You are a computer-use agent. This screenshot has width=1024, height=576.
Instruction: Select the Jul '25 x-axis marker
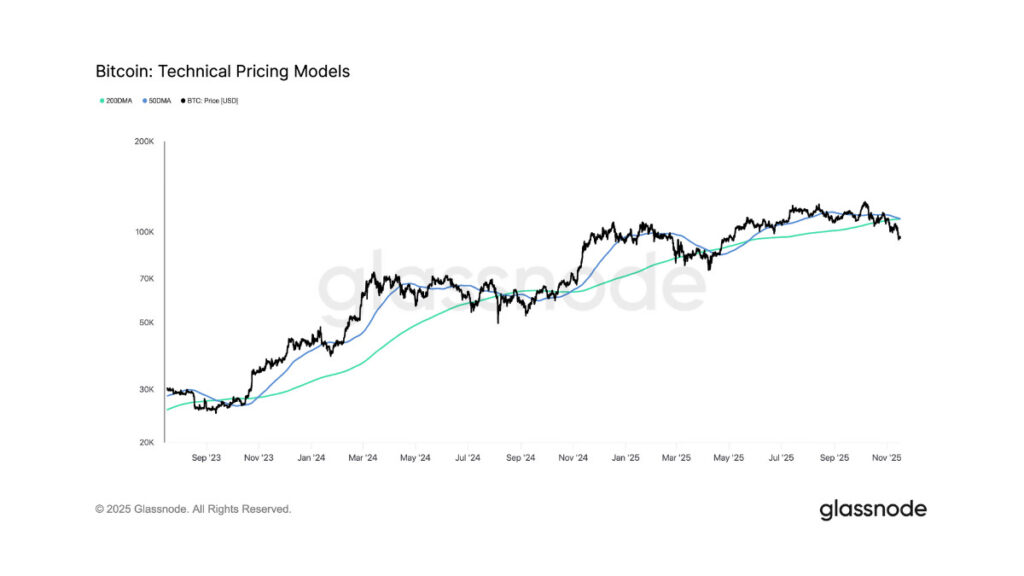tap(781, 458)
